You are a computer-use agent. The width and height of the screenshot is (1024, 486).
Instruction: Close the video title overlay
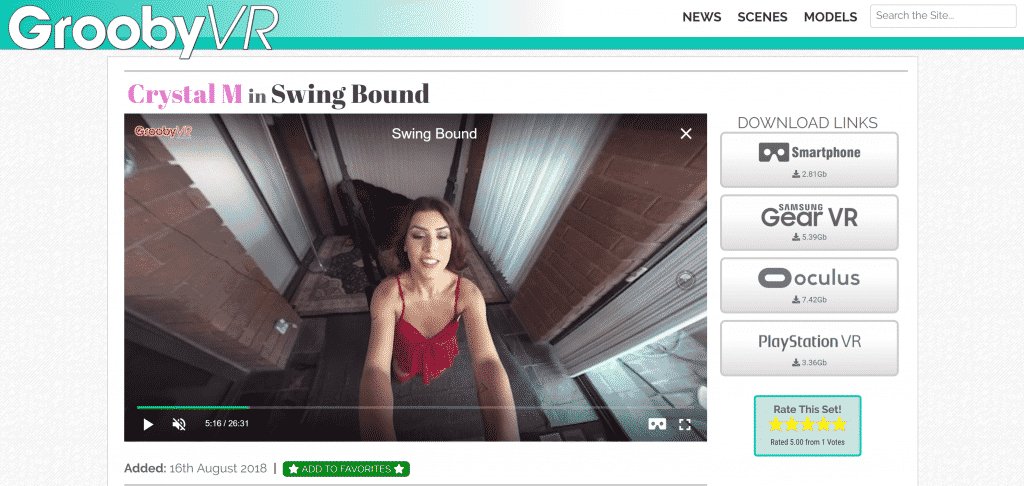point(686,134)
